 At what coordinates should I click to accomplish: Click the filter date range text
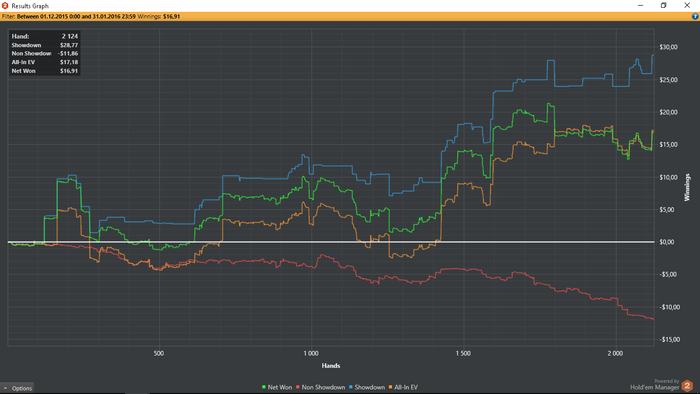(76, 17)
